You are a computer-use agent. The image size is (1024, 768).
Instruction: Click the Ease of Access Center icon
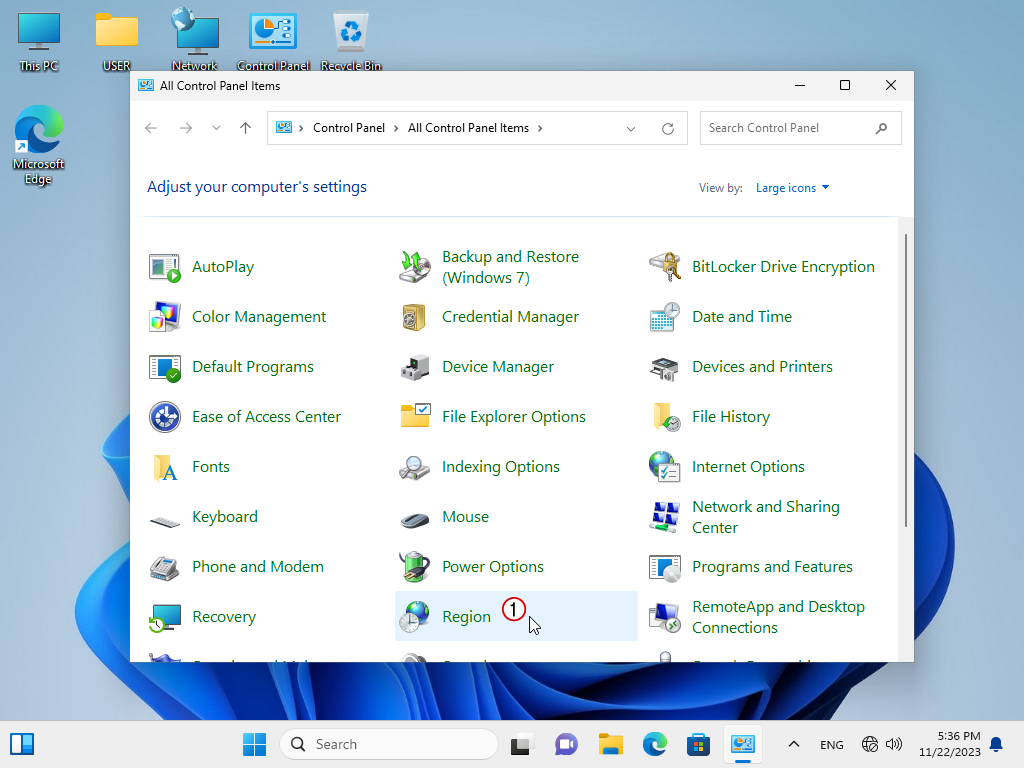(165, 417)
